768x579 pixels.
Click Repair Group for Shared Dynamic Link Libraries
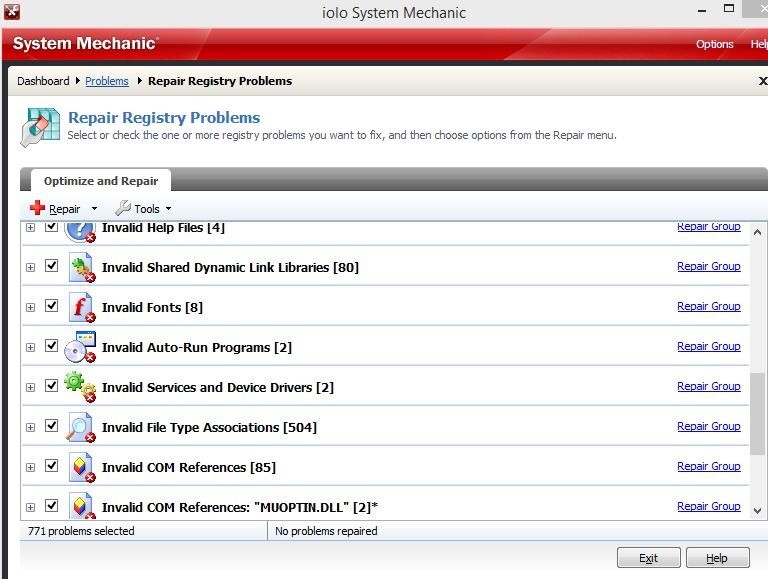click(708, 266)
